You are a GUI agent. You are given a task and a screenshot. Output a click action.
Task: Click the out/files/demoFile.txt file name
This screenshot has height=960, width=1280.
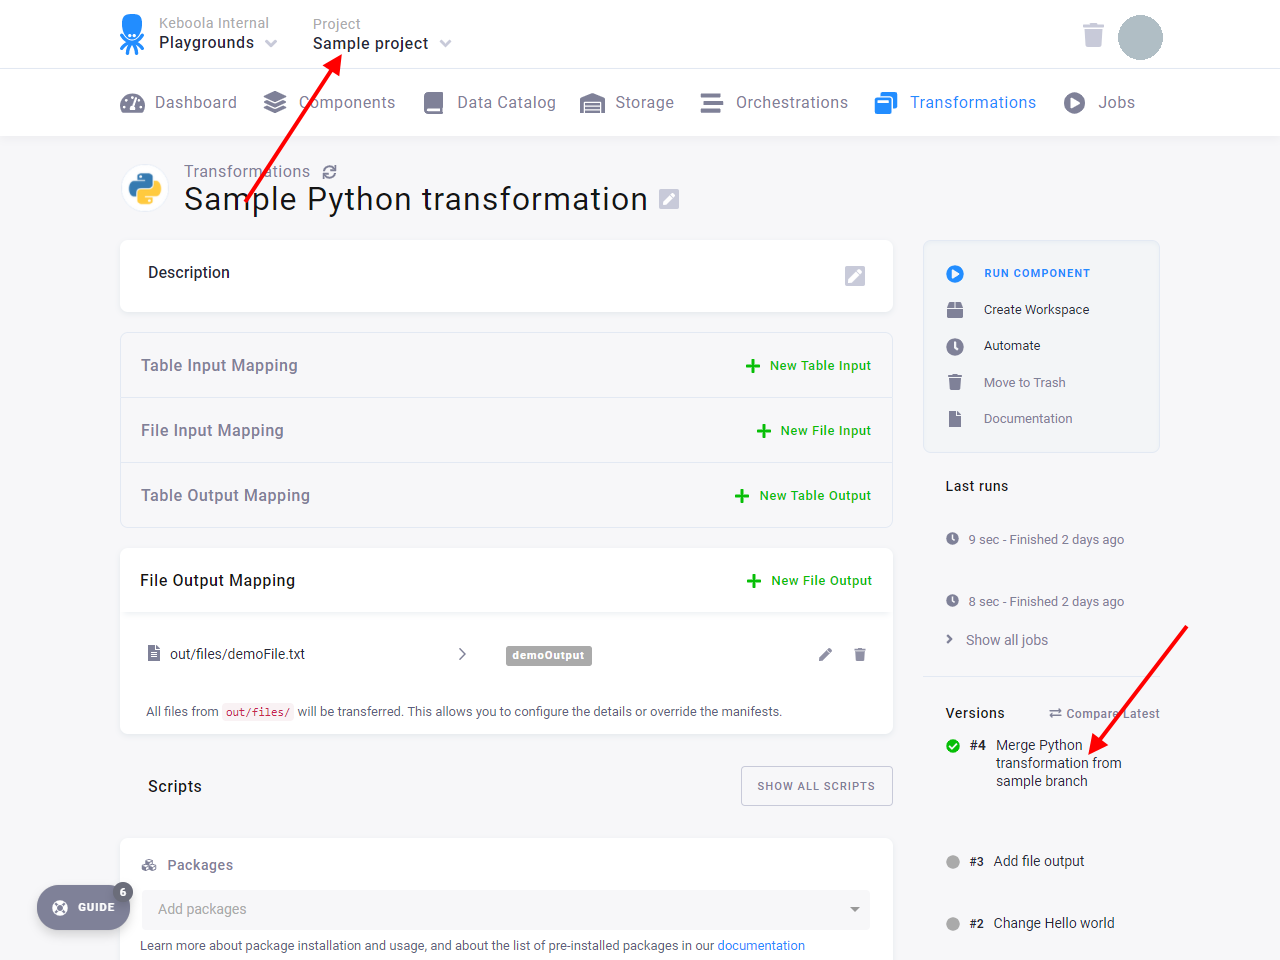click(x=237, y=654)
